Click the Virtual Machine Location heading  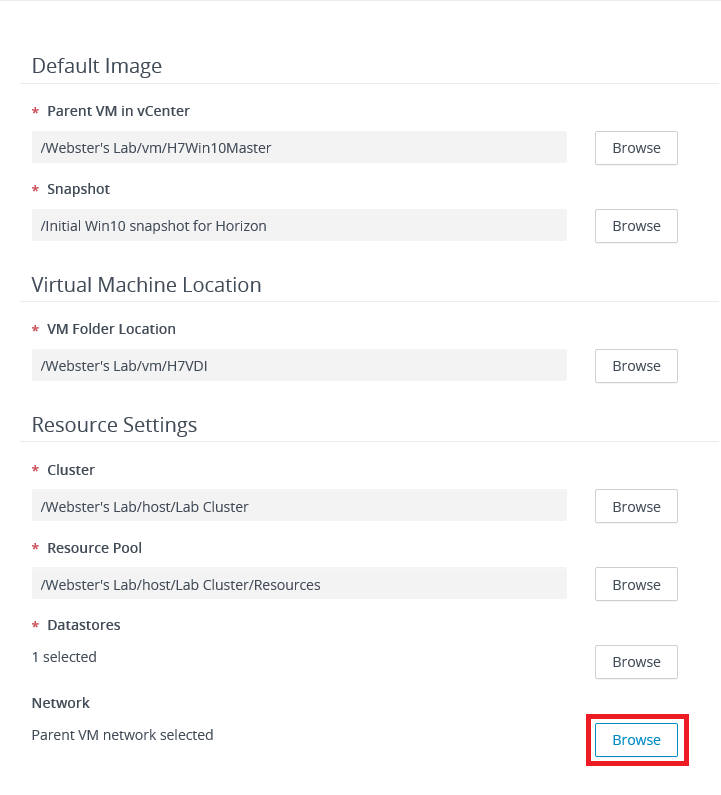point(146,285)
